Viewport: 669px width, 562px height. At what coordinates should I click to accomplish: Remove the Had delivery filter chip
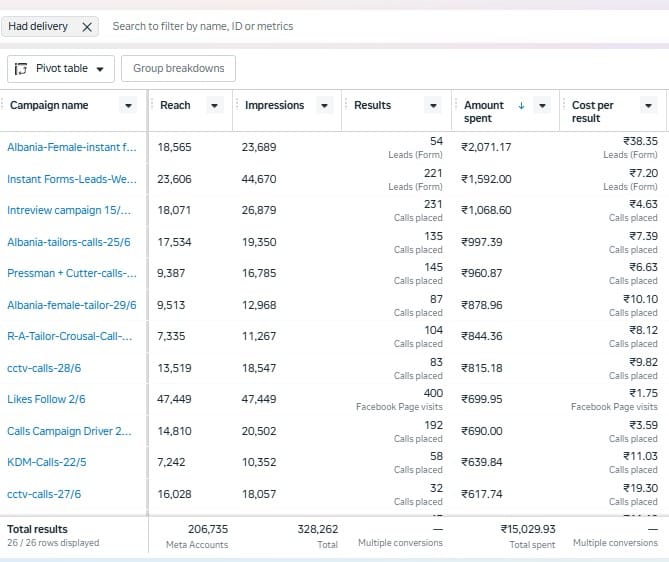click(87, 27)
